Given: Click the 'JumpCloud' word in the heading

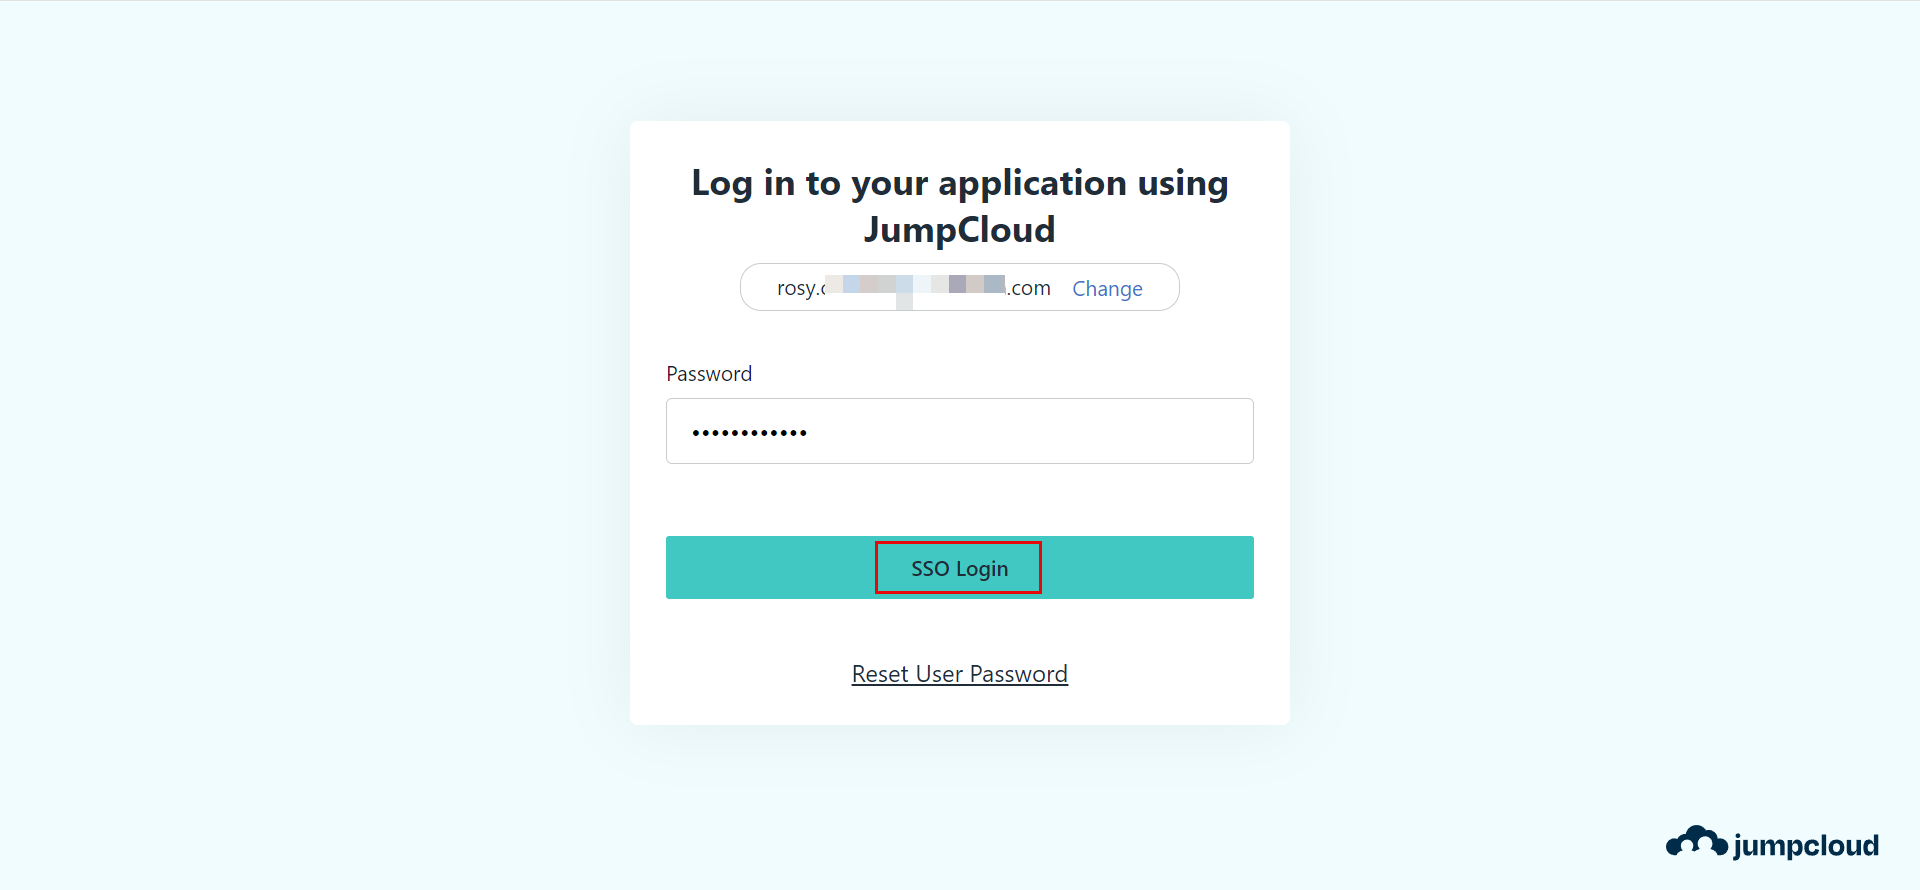Looking at the screenshot, I should pos(959,230).
